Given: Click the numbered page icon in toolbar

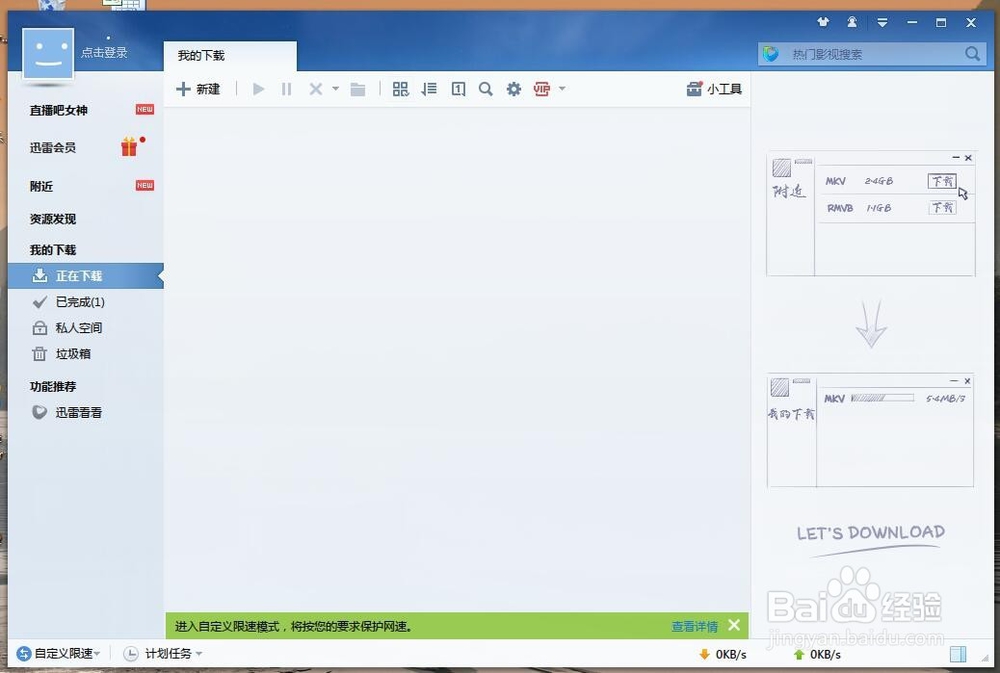Looking at the screenshot, I should click(x=458, y=89).
